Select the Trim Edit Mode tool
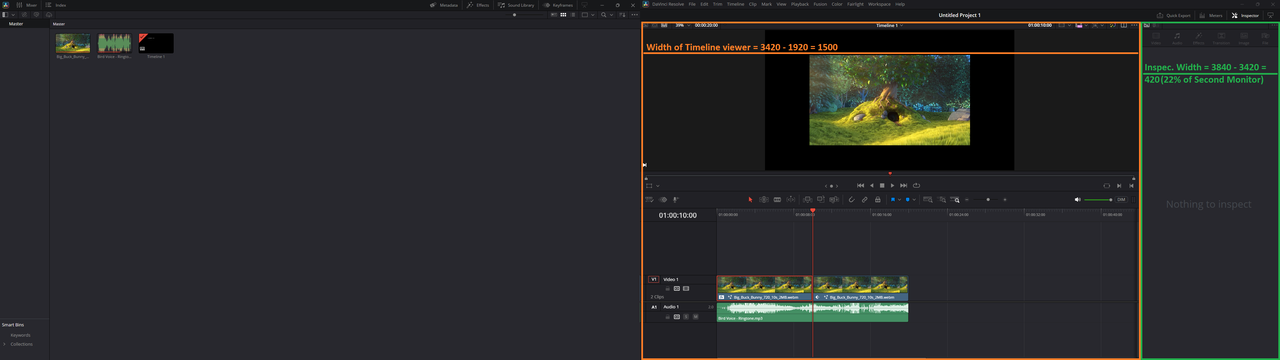The image size is (1280, 360). click(764, 200)
